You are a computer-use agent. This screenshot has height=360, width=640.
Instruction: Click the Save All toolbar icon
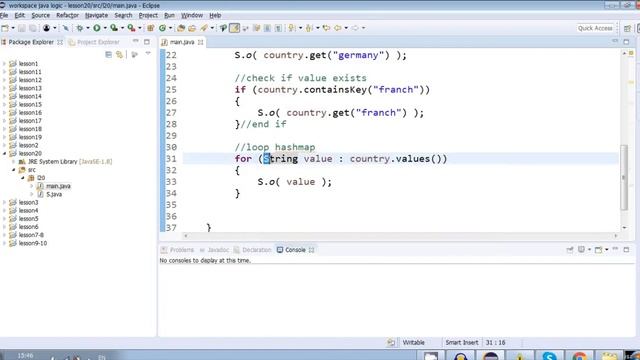click(33, 28)
